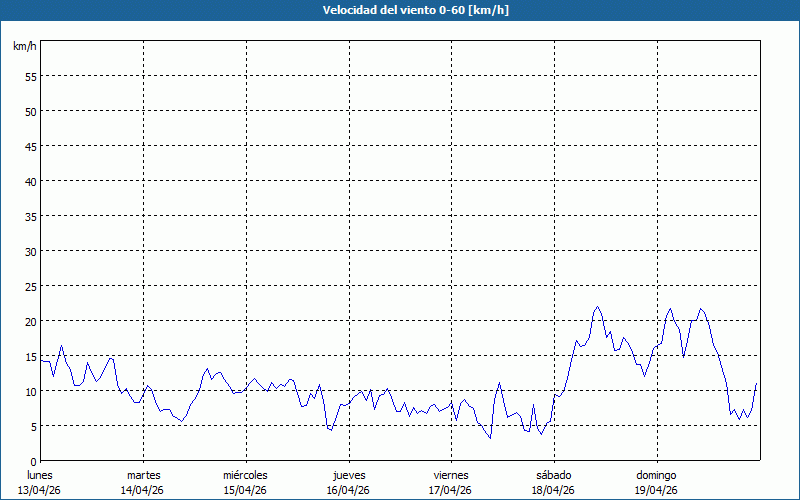Click the chart title 'Velocidad del viento'
The image size is (800, 500).
pyautogui.click(x=399, y=10)
